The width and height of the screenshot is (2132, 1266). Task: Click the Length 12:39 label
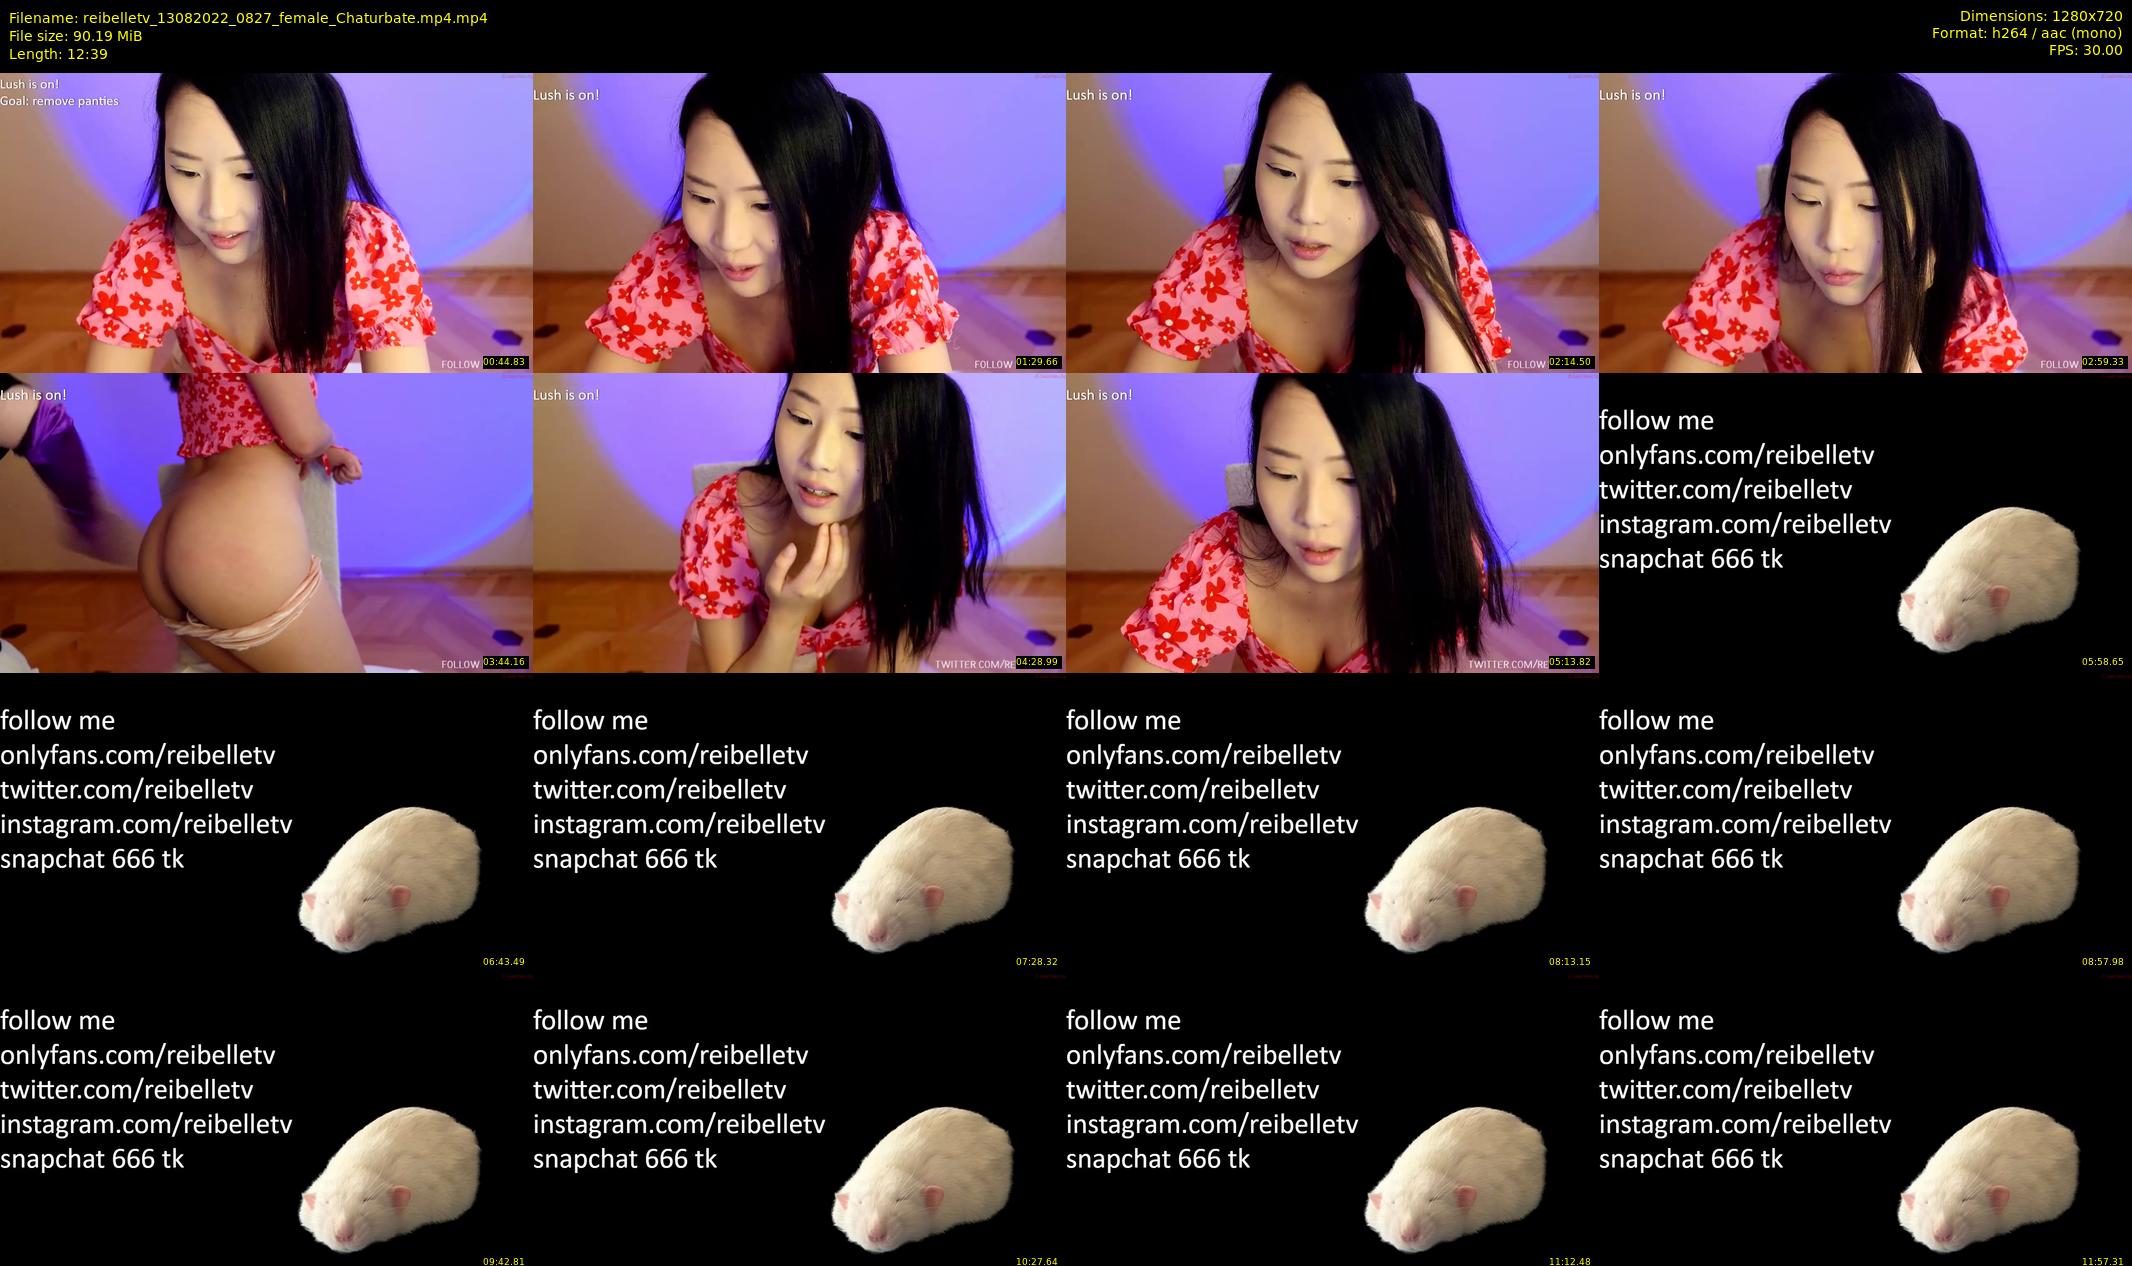tap(58, 54)
